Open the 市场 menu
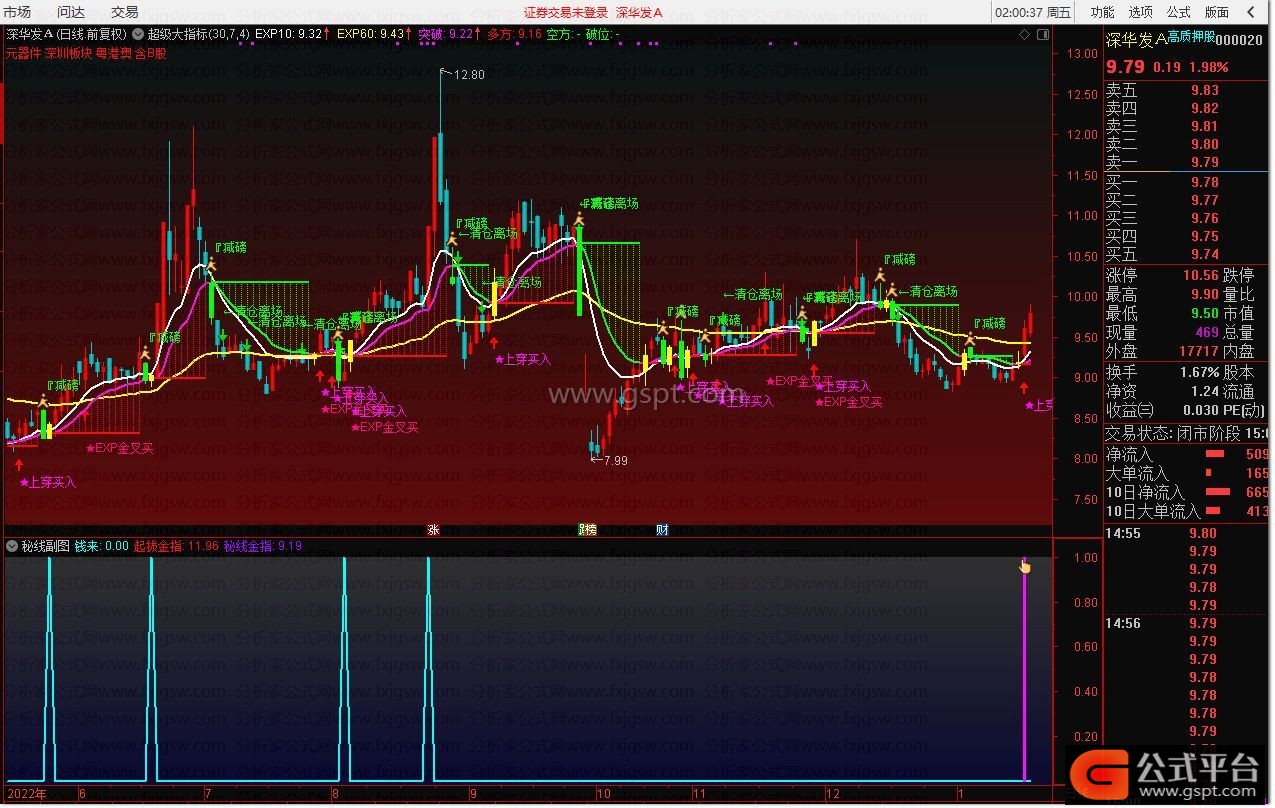 pos(18,12)
